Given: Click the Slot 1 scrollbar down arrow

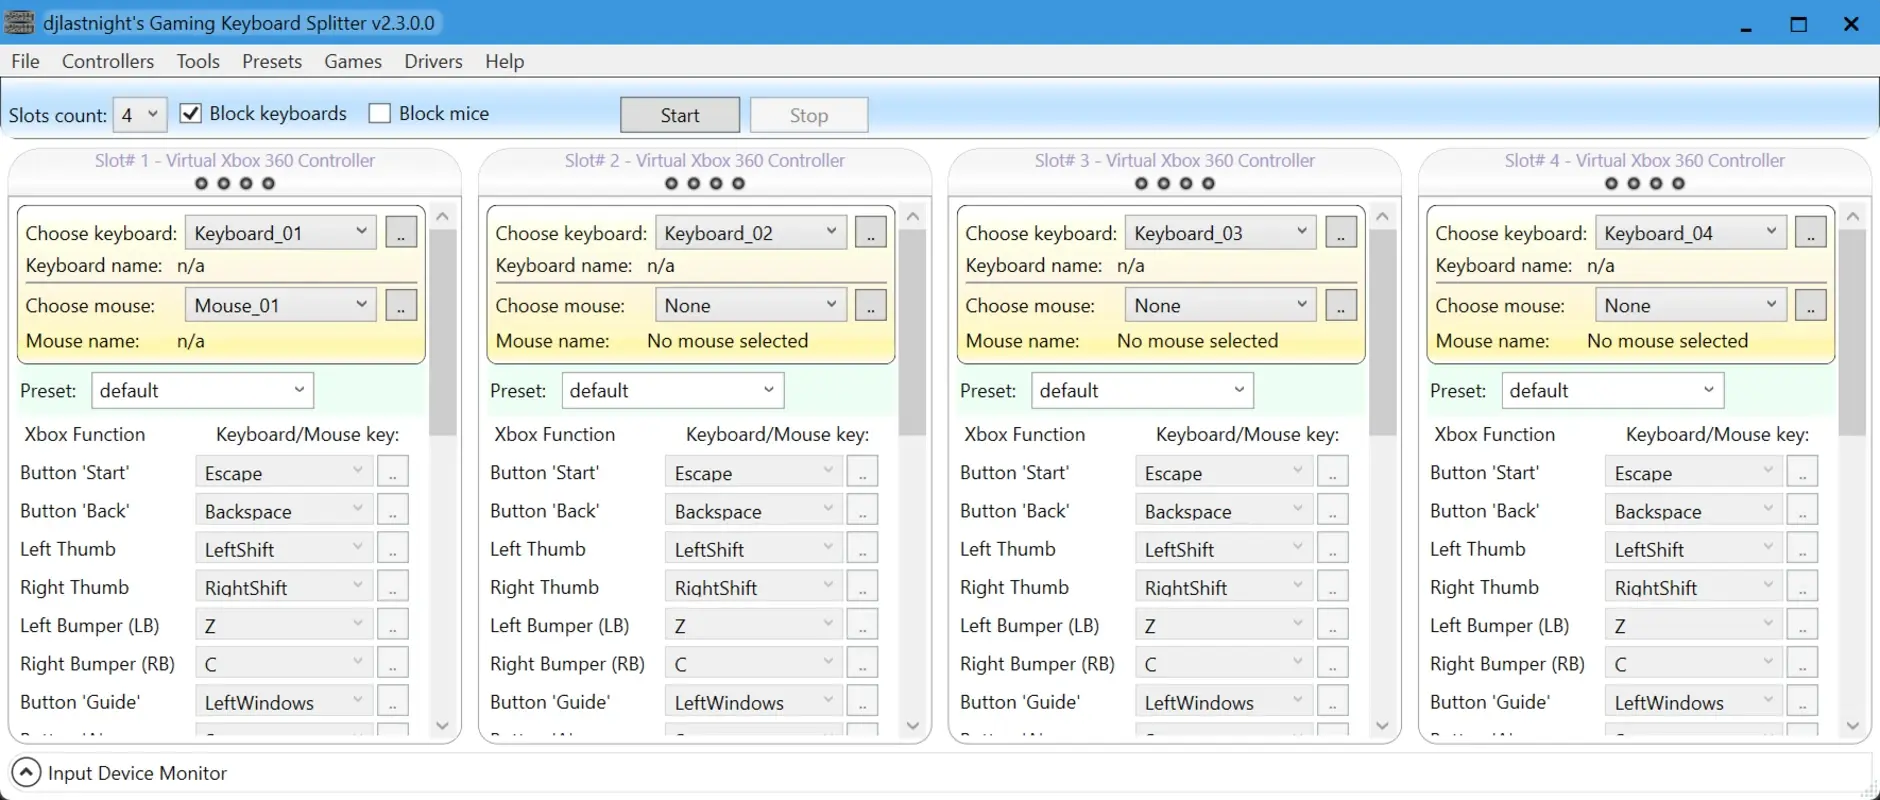Looking at the screenshot, I should [x=443, y=726].
